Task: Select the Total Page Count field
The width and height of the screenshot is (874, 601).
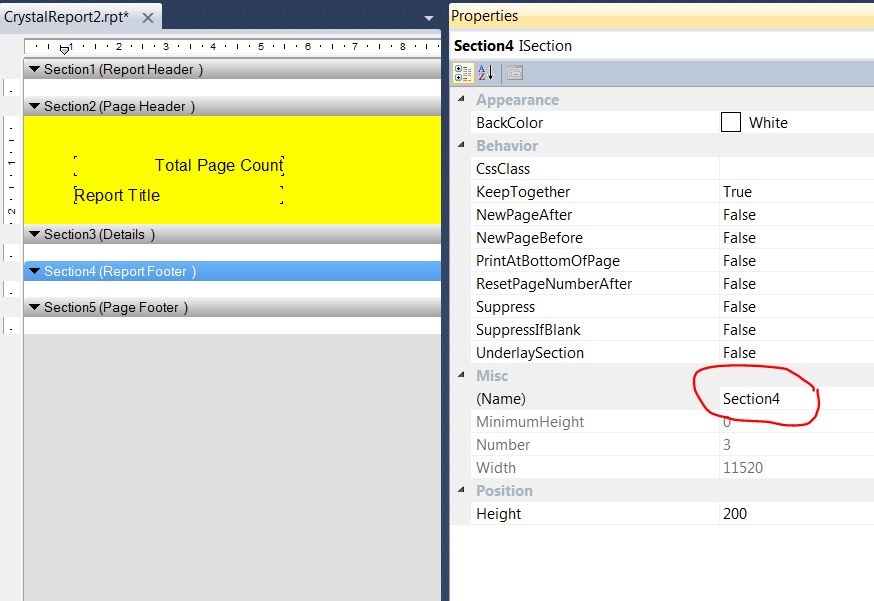Action: pos(179,166)
